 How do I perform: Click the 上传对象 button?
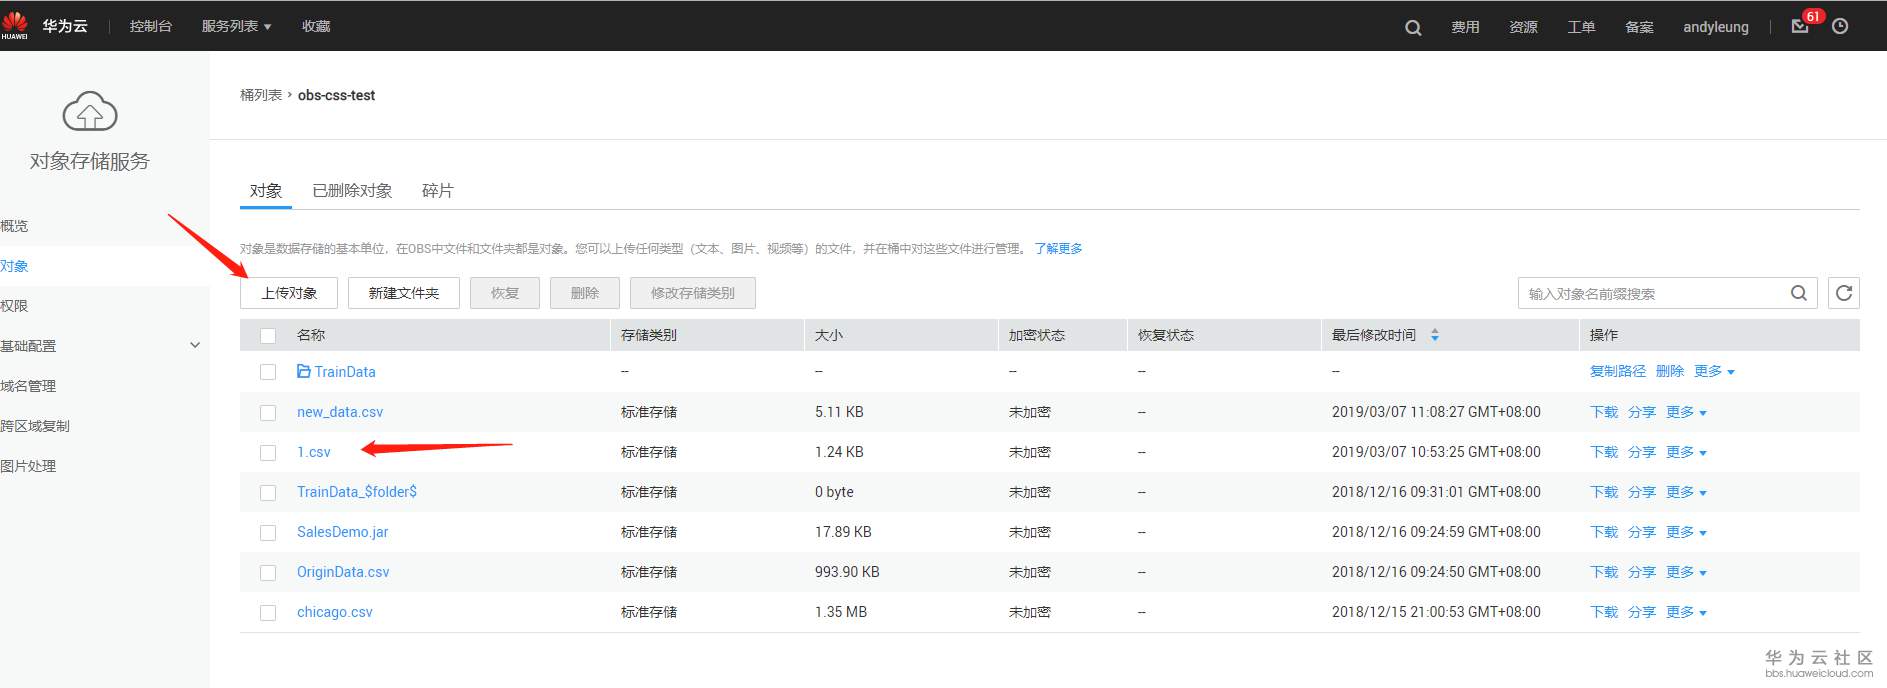click(289, 293)
